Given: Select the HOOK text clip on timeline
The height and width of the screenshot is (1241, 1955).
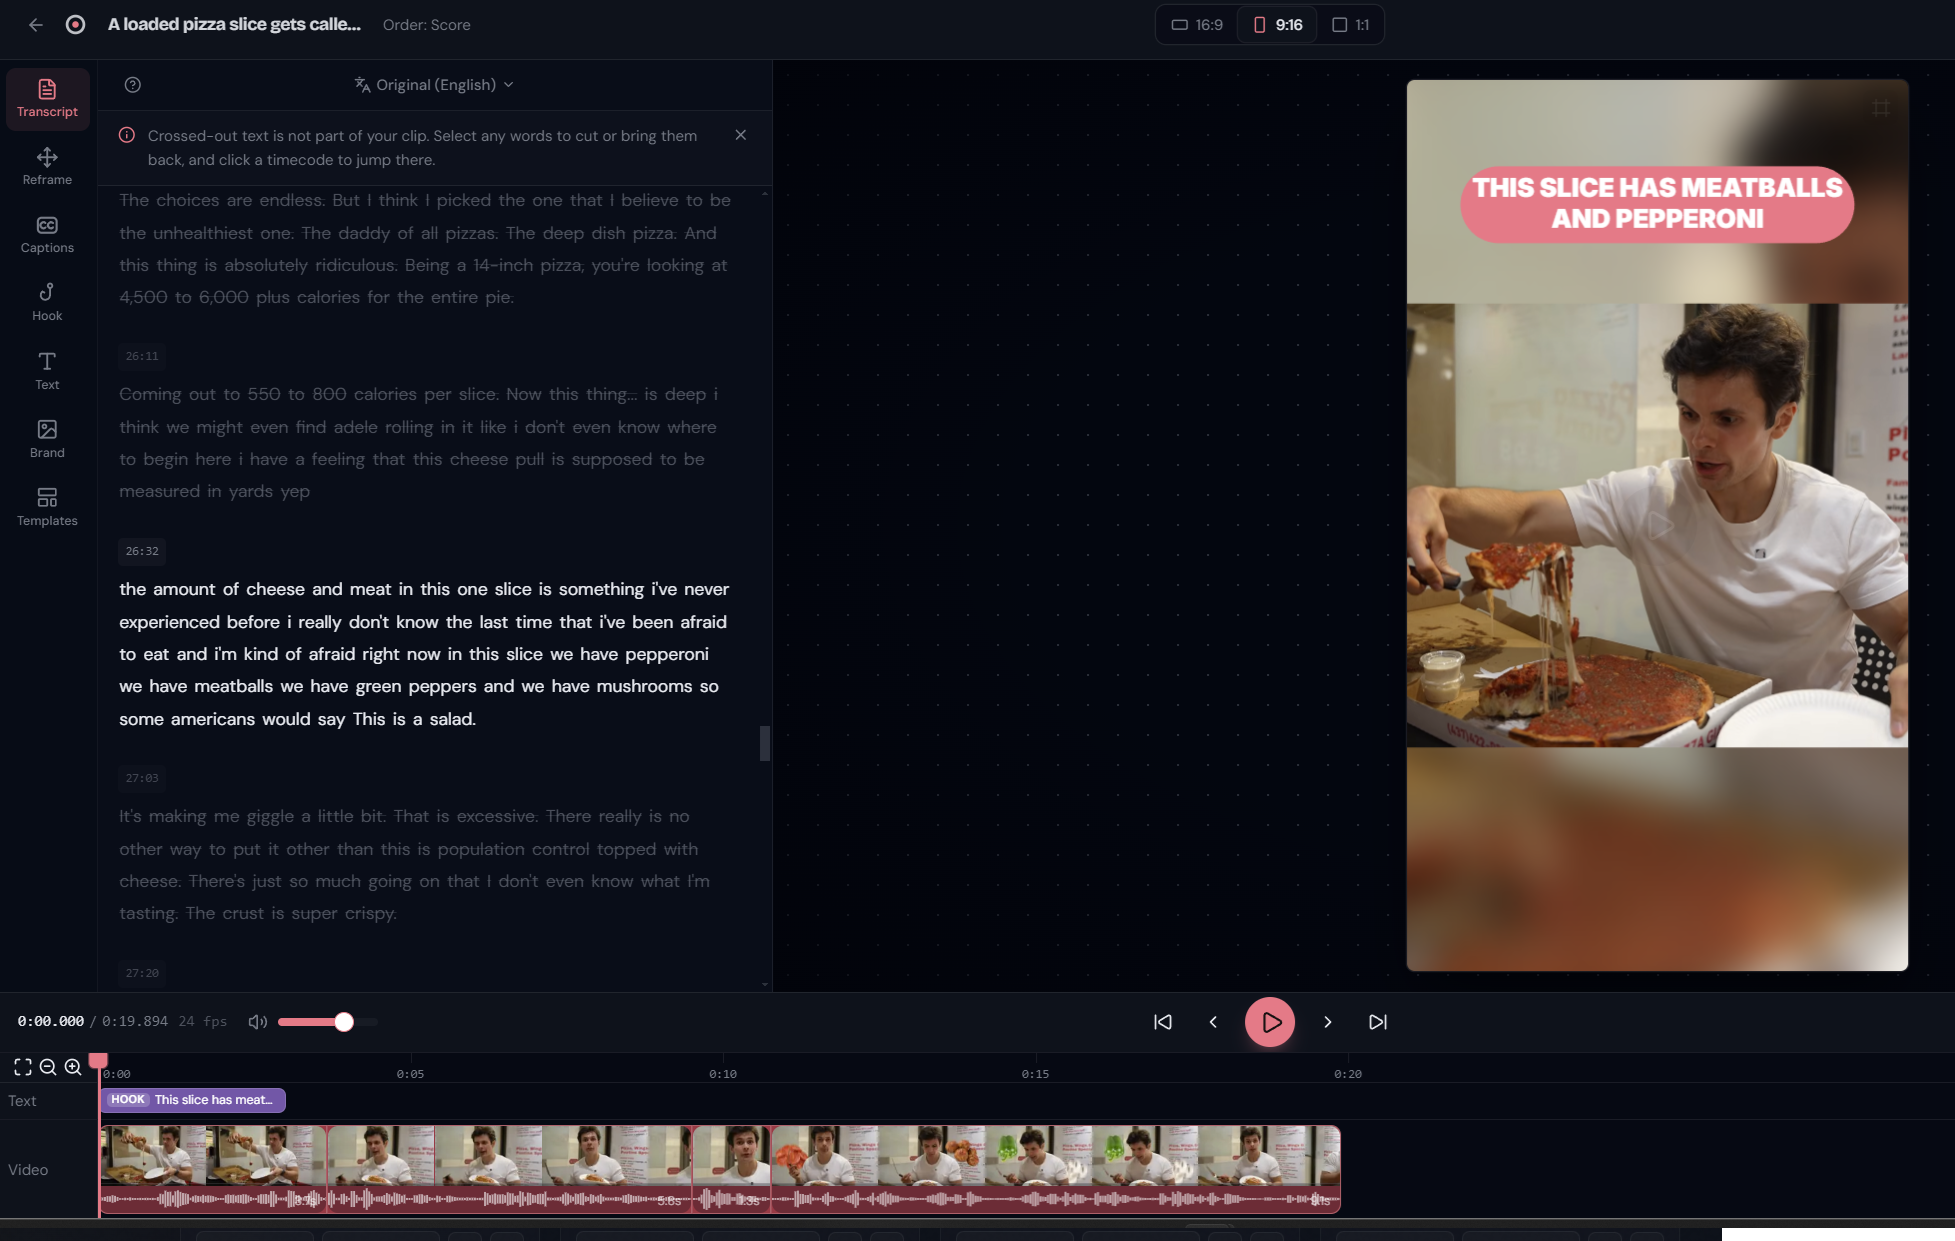Looking at the screenshot, I should tap(193, 1100).
